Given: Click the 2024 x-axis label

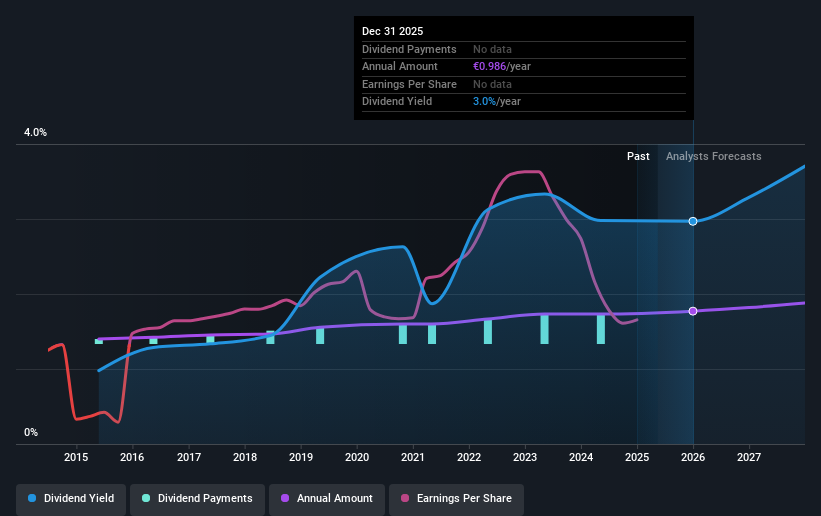Looking at the screenshot, I should click(581, 457).
